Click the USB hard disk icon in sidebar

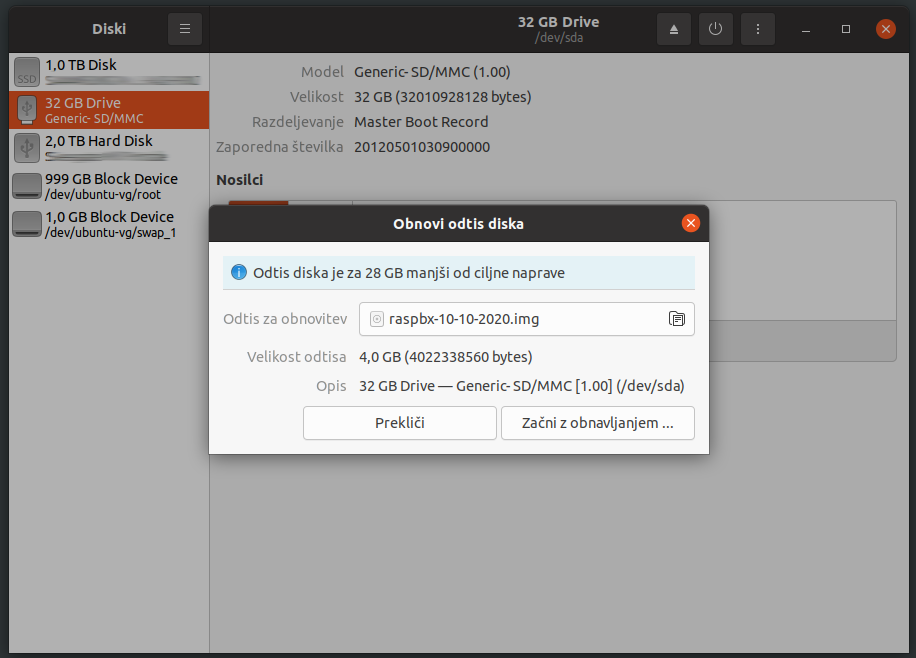[26, 148]
